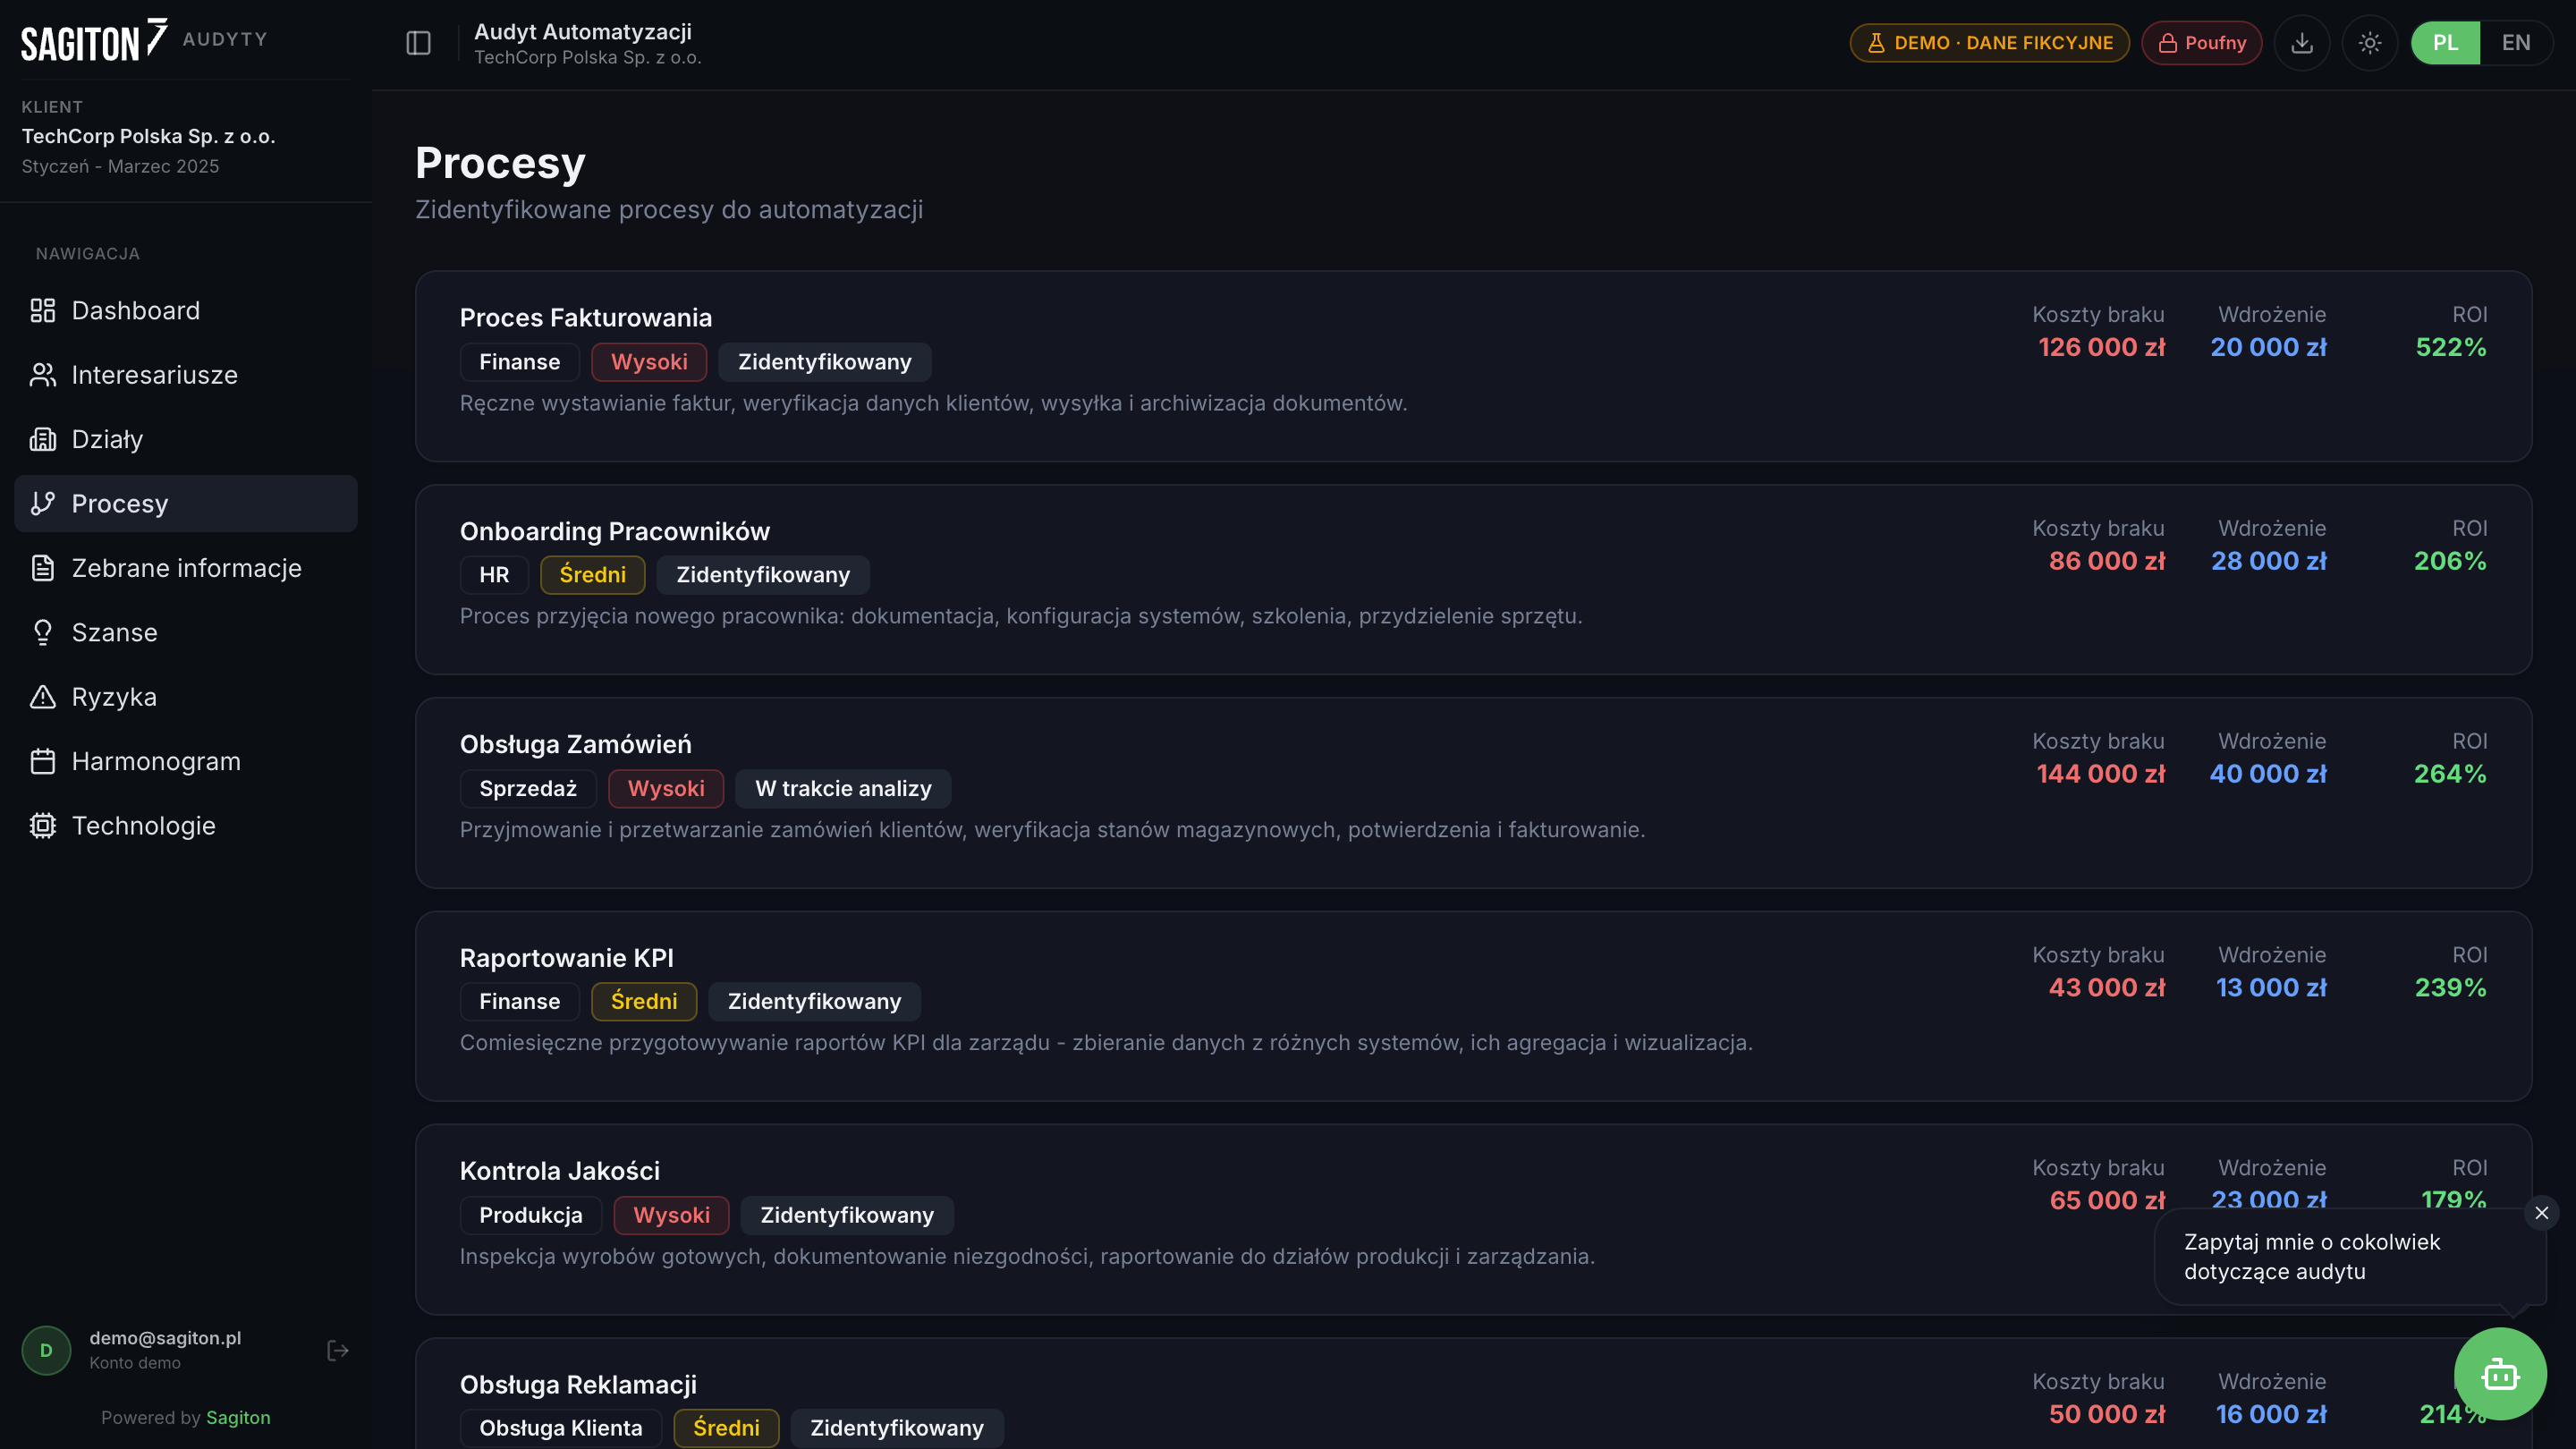
Task: Switch language to PL
Action: coord(2445,43)
